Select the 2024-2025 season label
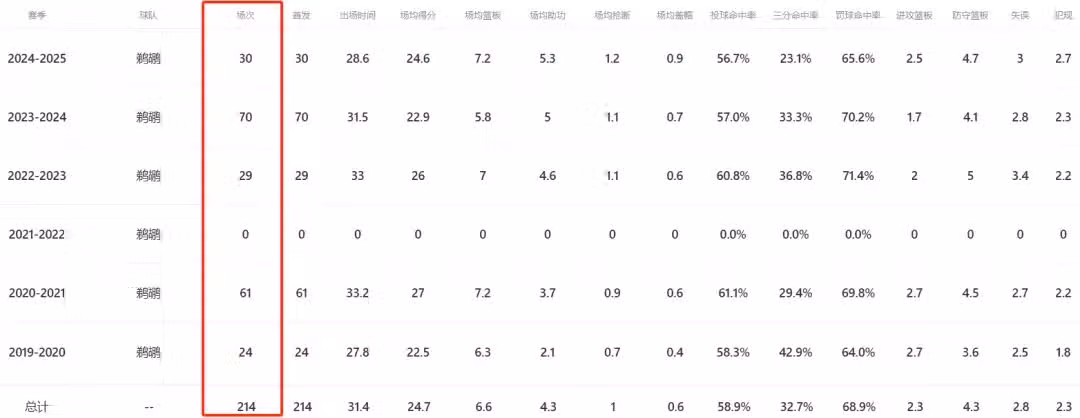The height and width of the screenshot is (418, 1080). coord(35,59)
